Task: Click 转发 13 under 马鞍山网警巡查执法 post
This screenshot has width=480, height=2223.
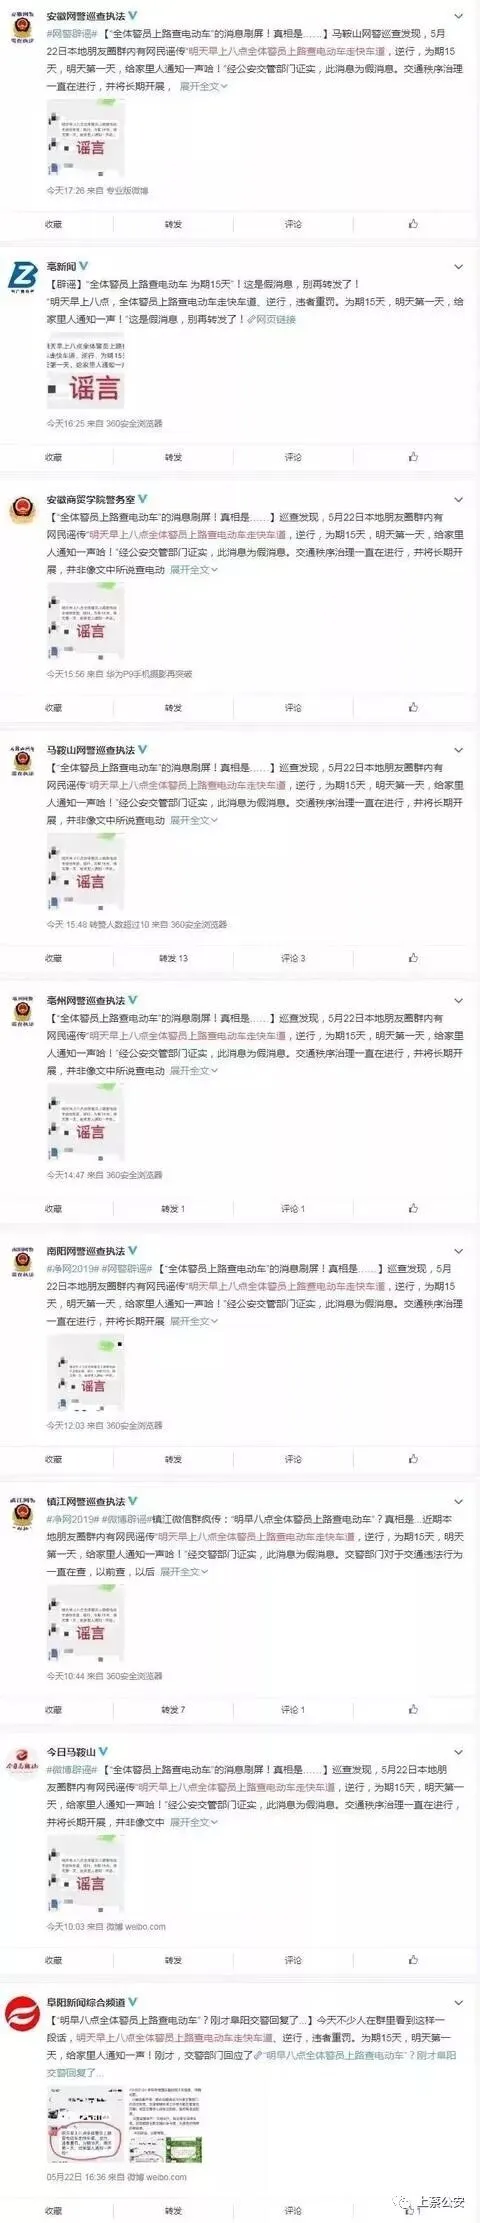Action: pyautogui.click(x=173, y=958)
